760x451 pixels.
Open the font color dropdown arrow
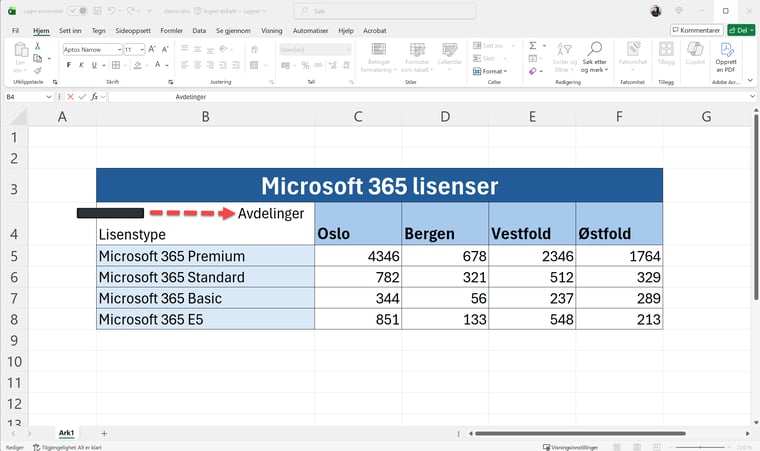click(x=167, y=65)
